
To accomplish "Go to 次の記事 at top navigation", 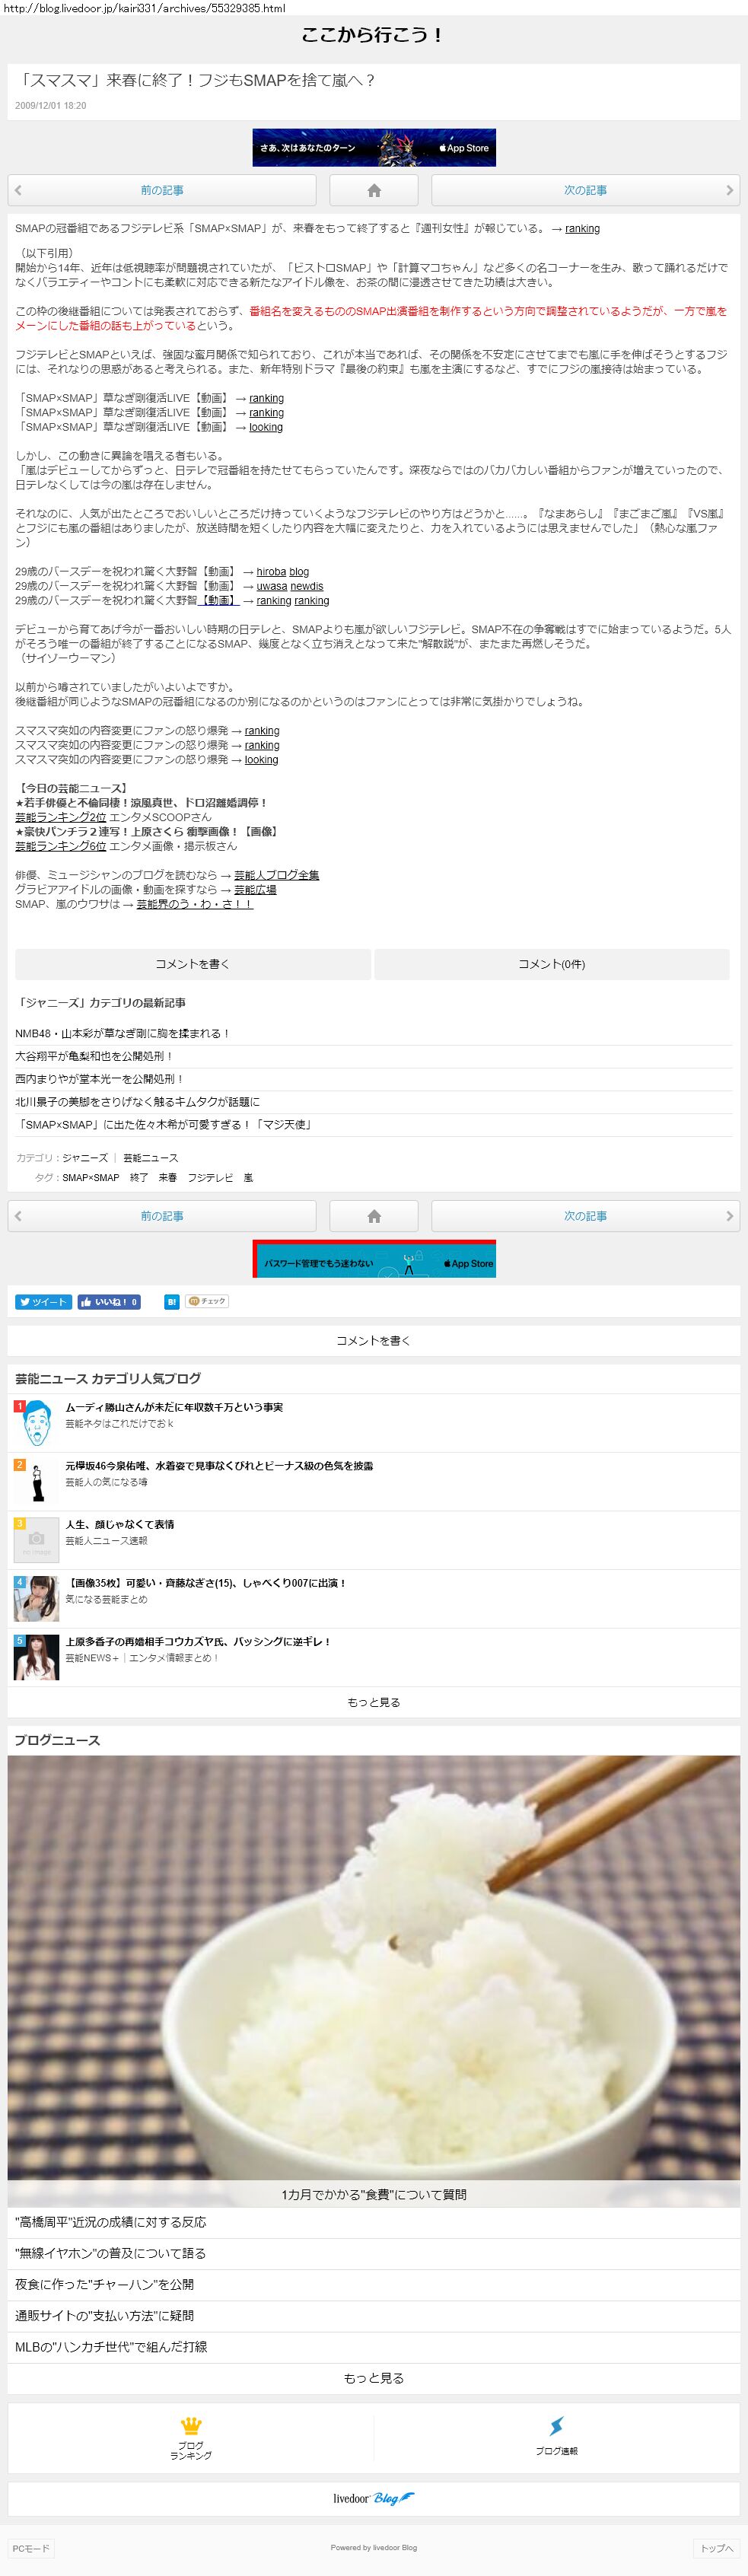I will (x=585, y=190).
